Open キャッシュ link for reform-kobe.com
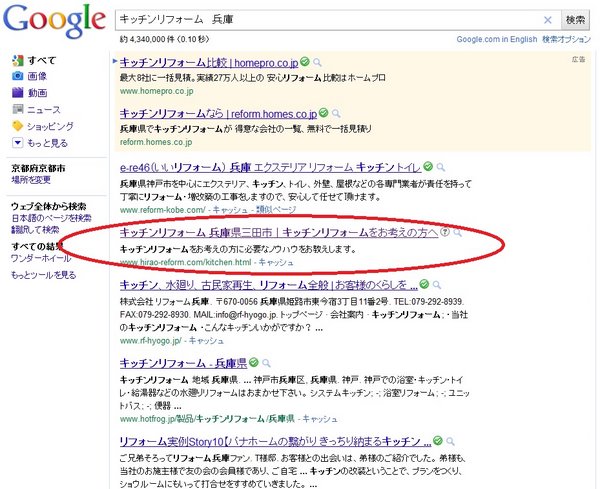The height and width of the screenshot is (489, 600). coord(230,210)
